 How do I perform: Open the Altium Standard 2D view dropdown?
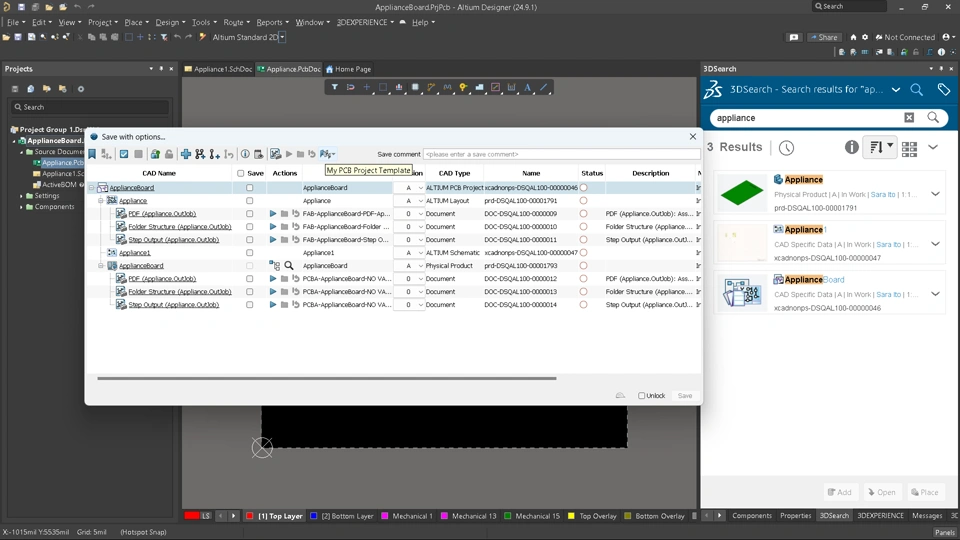[282, 37]
